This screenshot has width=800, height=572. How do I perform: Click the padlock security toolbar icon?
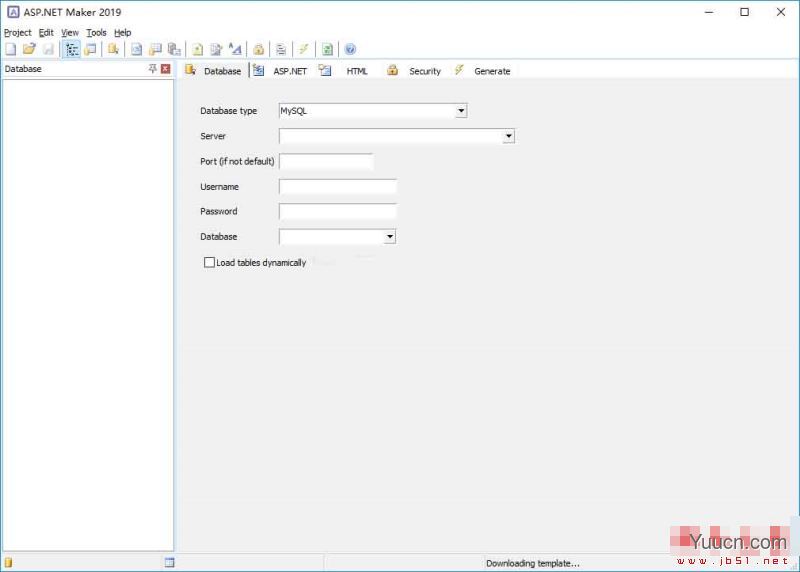(259, 49)
